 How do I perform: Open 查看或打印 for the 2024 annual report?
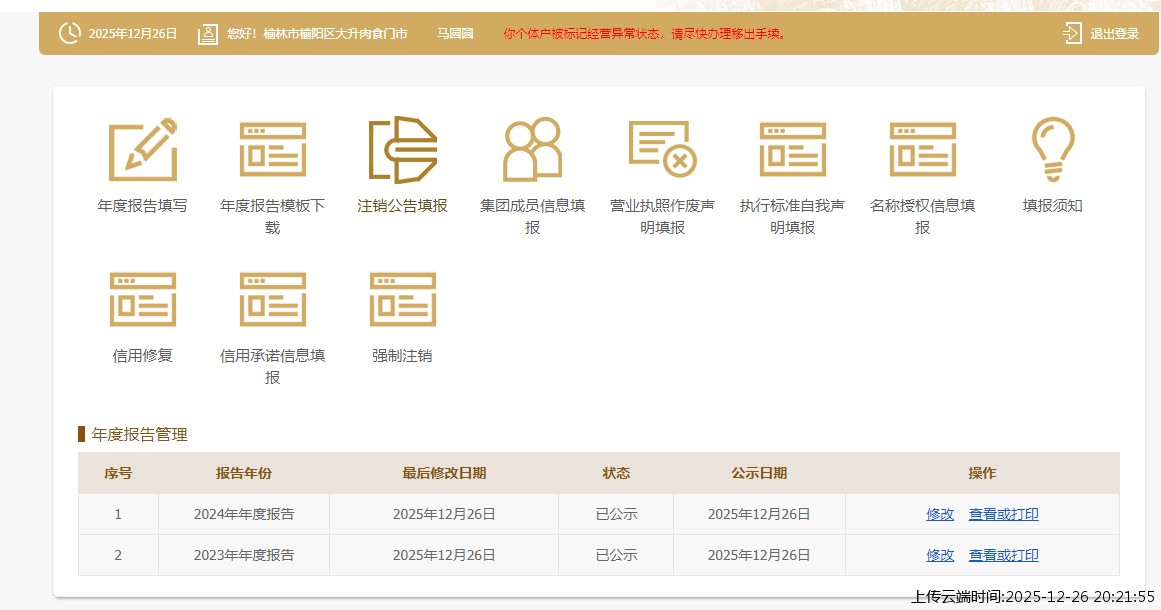[1003, 513]
